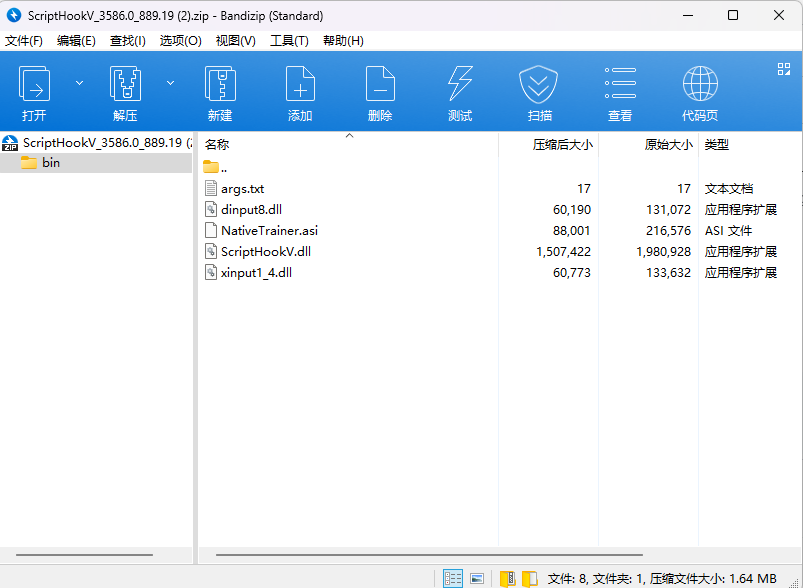Click the file list horizontal scrollbar
The height and width of the screenshot is (588, 803).
tap(429, 555)
